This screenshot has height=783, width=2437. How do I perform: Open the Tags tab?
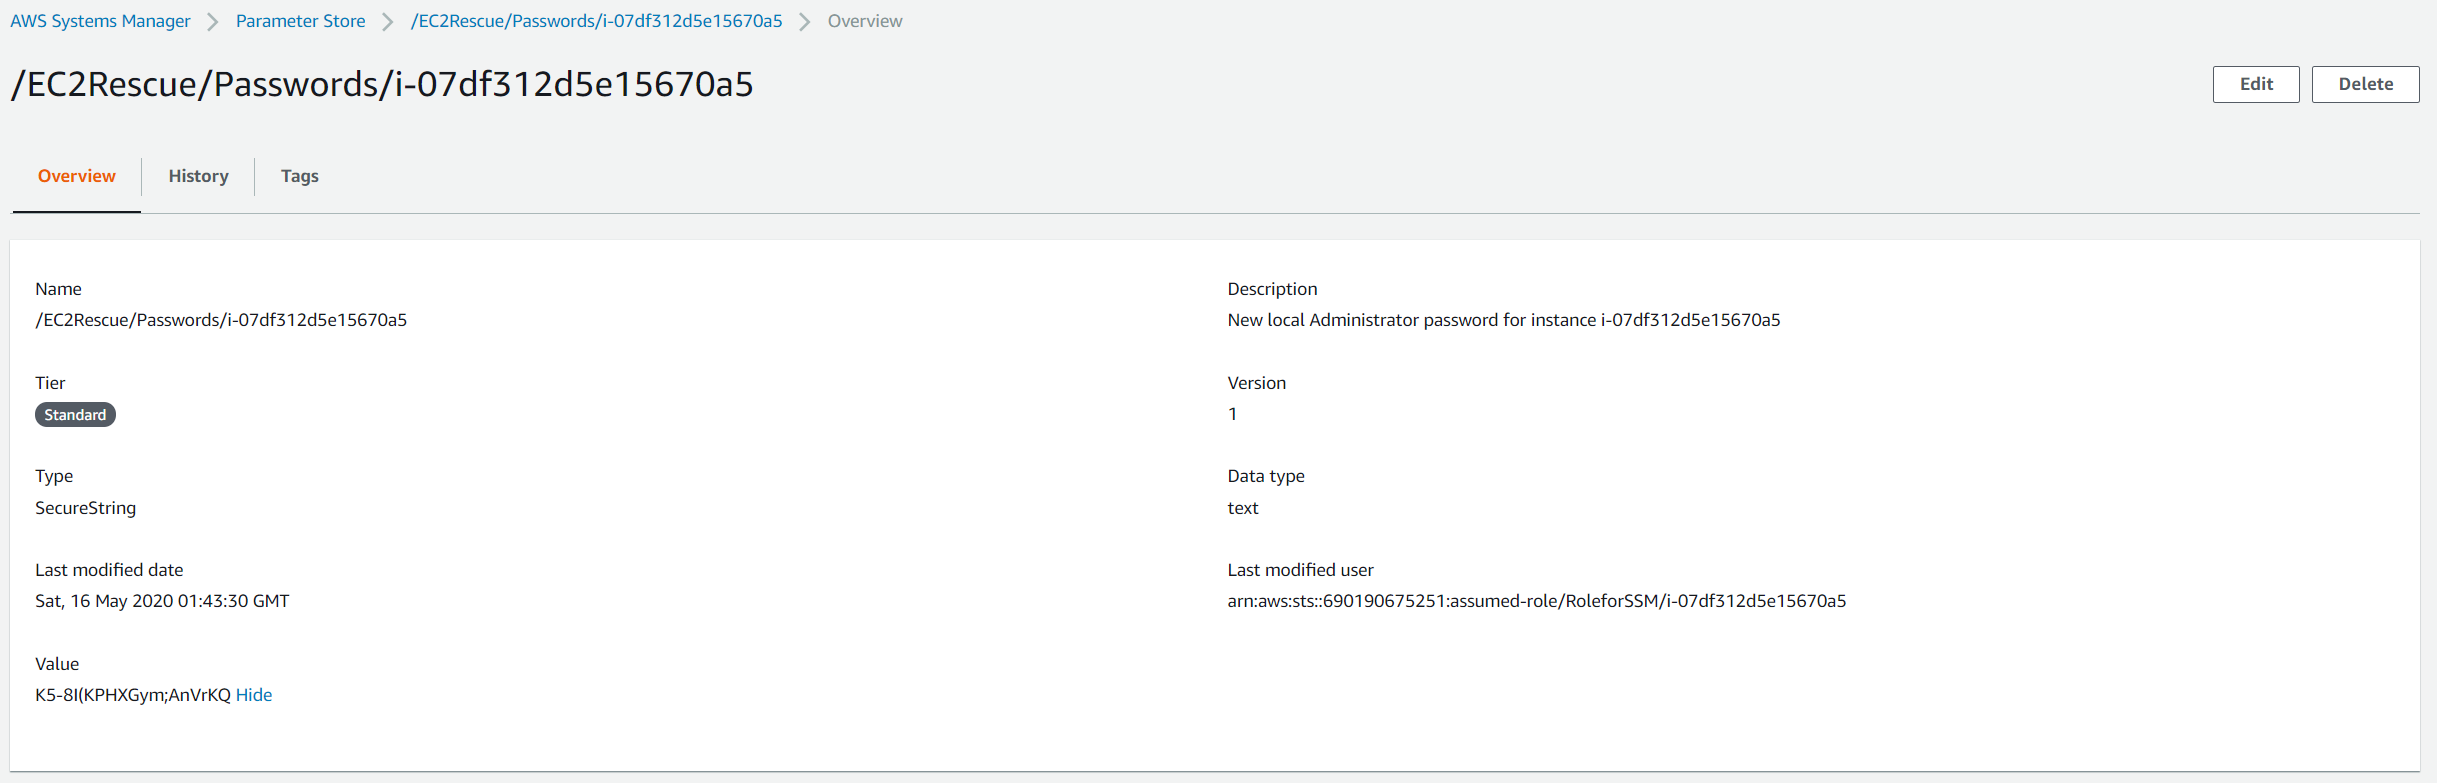coord(299,176)
